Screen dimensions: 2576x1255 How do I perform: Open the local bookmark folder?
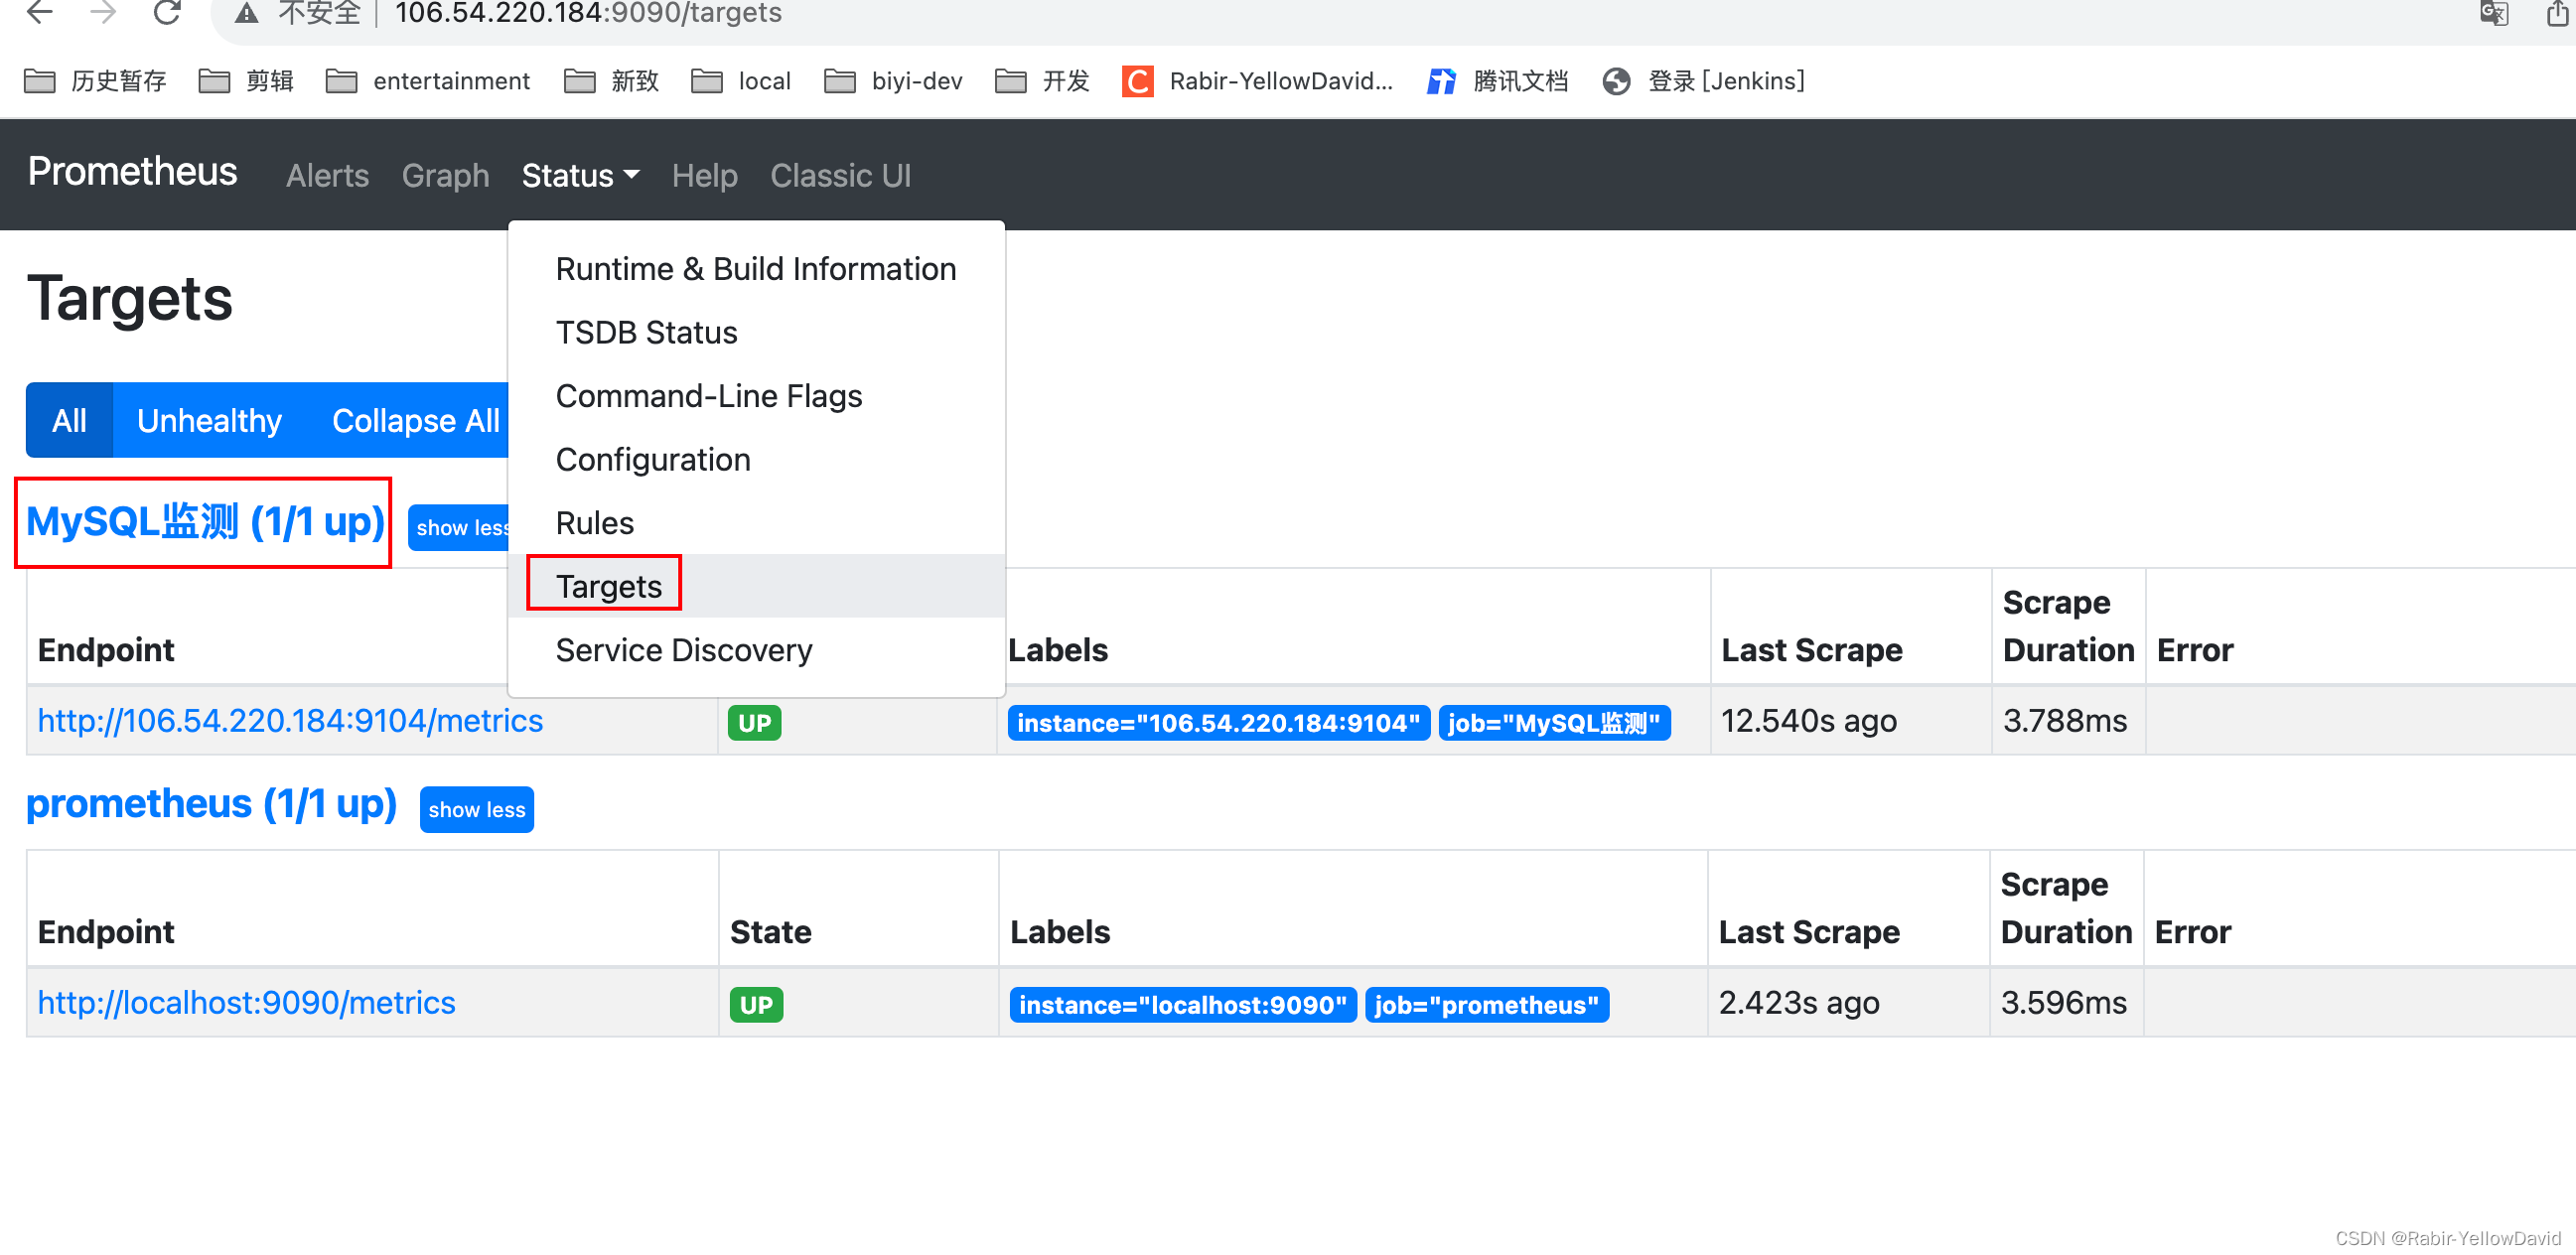tap(741, 81)
